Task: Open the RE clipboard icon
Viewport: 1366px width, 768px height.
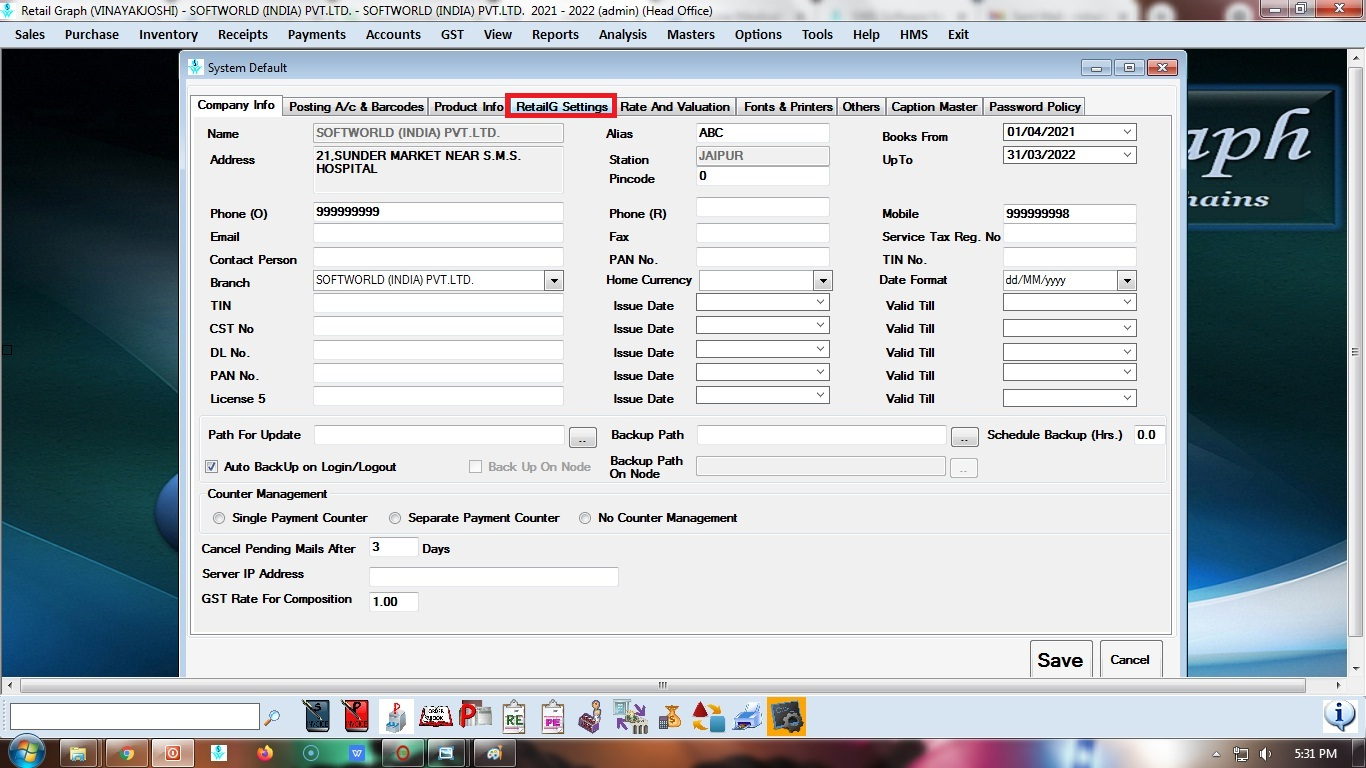Action: click(514, 716)
